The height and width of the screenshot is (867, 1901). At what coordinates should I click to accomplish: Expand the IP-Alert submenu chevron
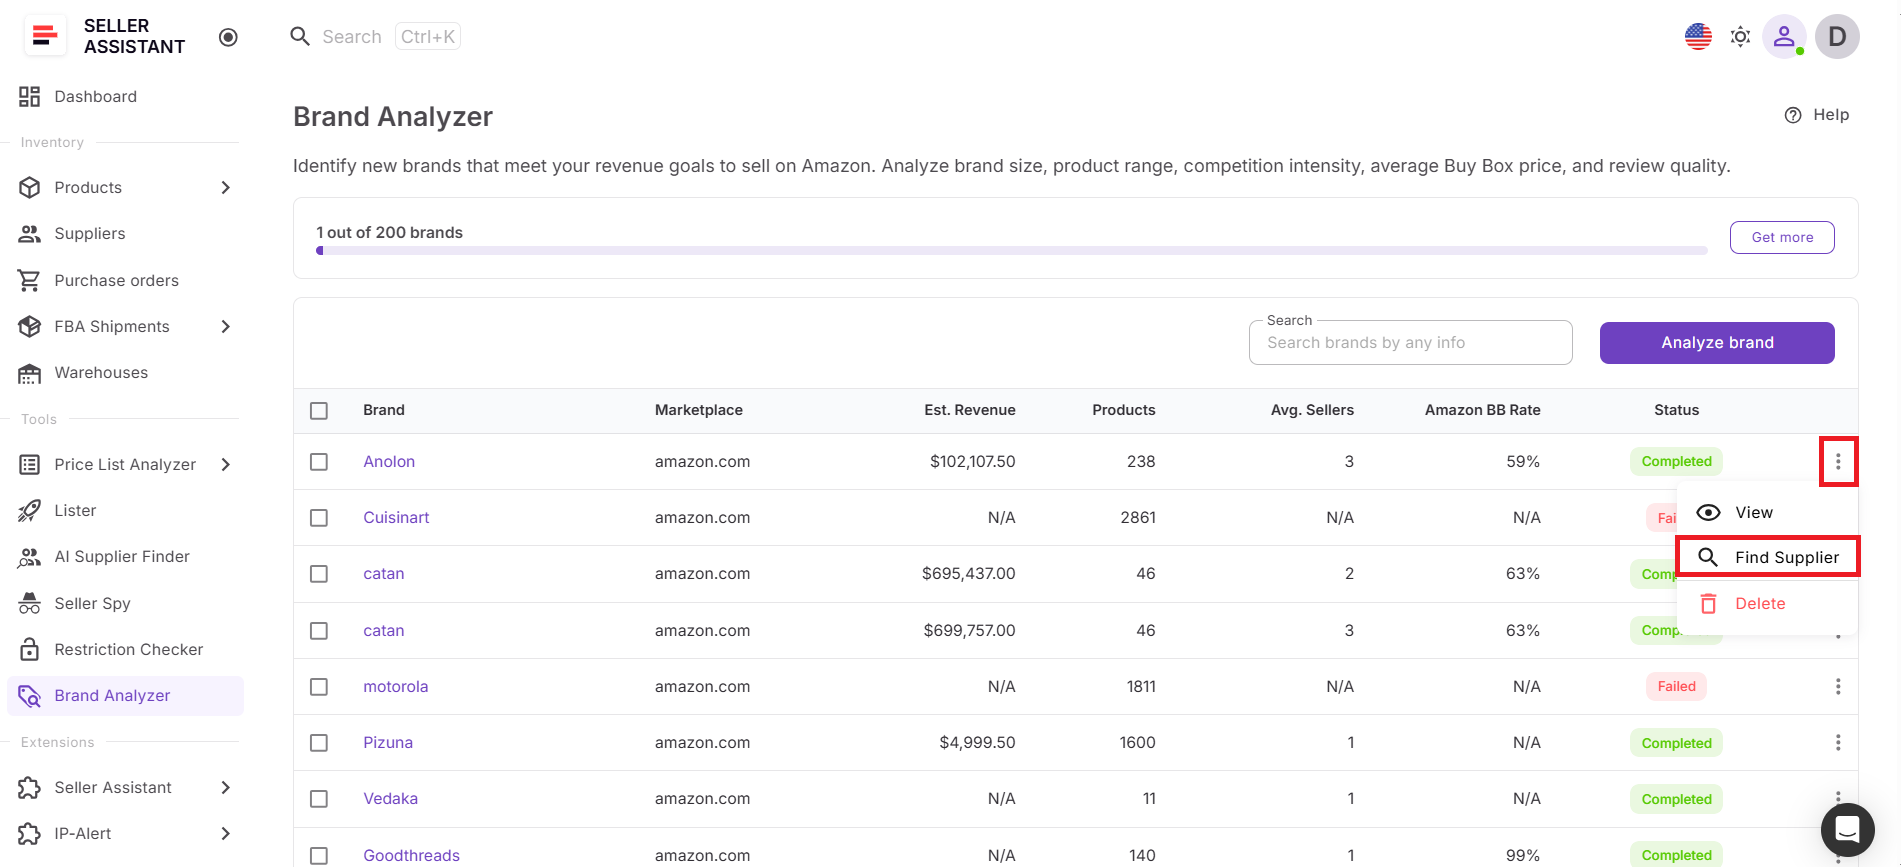(x=226, y=834)
